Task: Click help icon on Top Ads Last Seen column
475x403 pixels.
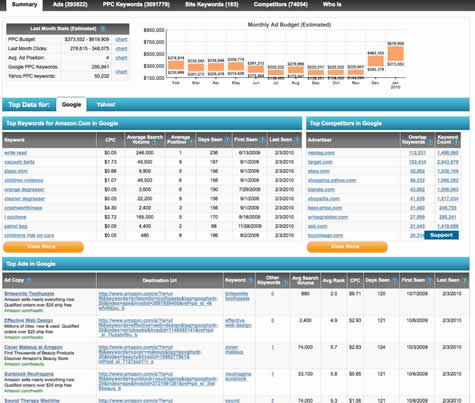Action: point(464,280)
